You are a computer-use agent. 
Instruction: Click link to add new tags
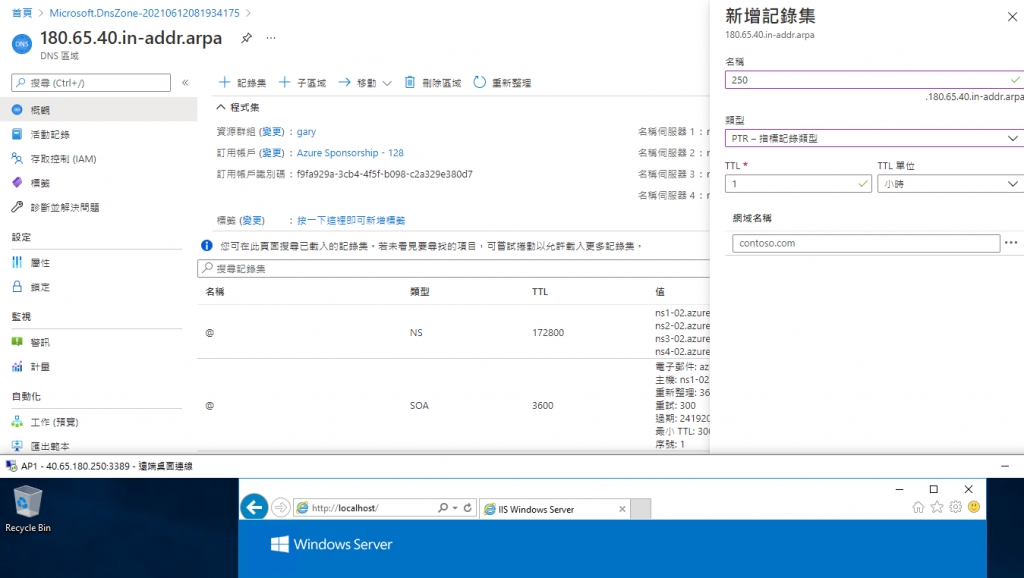351,220
